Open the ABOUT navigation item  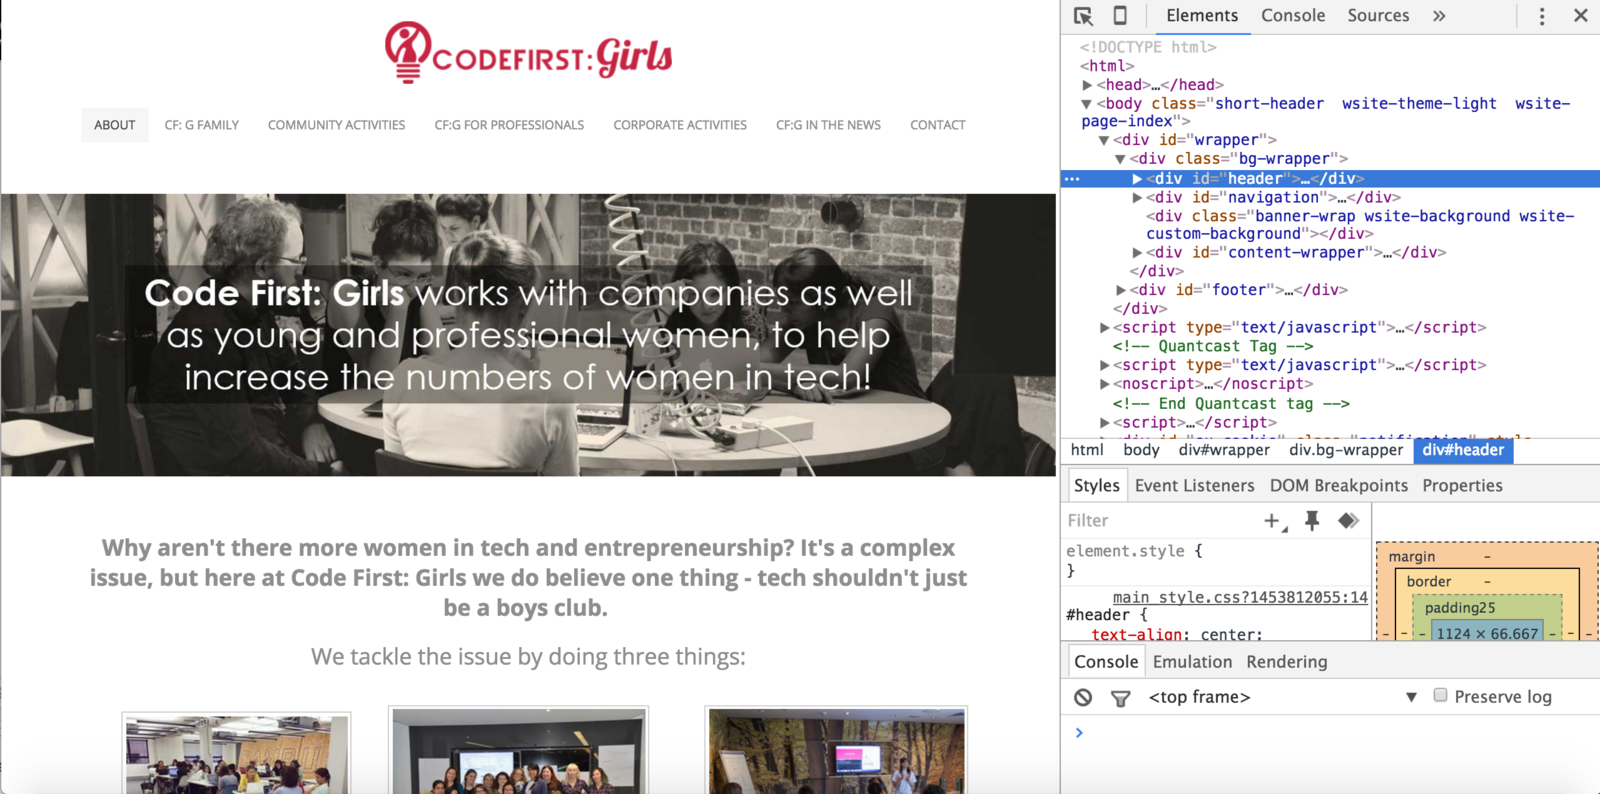coord(115,125)
